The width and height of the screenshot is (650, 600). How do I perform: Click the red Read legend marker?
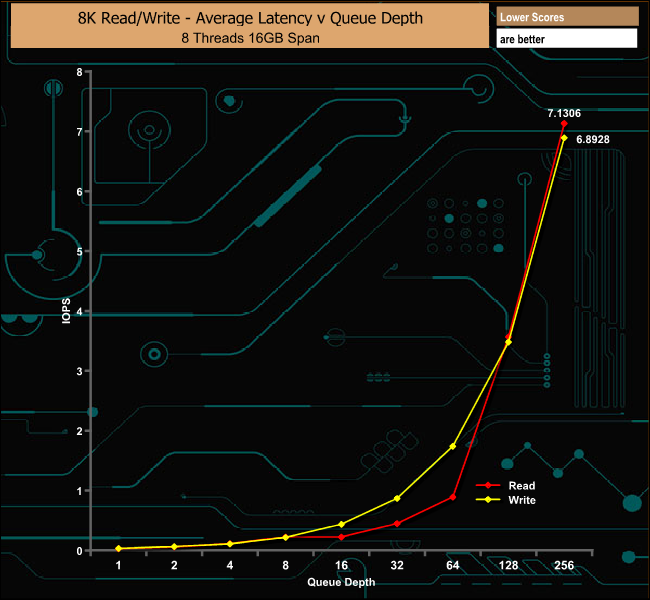coord(488,485)
